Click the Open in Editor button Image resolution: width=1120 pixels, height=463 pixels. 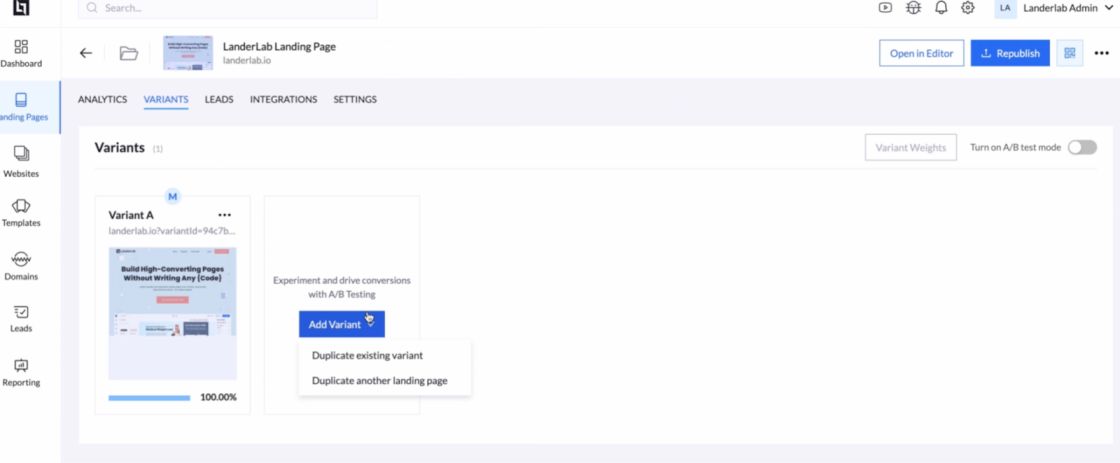[x=921, y=54]
